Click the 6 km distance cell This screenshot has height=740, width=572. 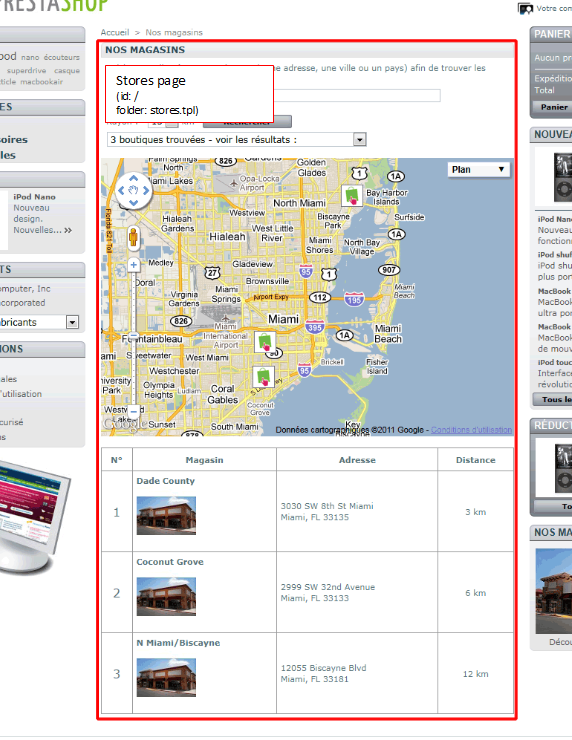(x=476, y=593)
